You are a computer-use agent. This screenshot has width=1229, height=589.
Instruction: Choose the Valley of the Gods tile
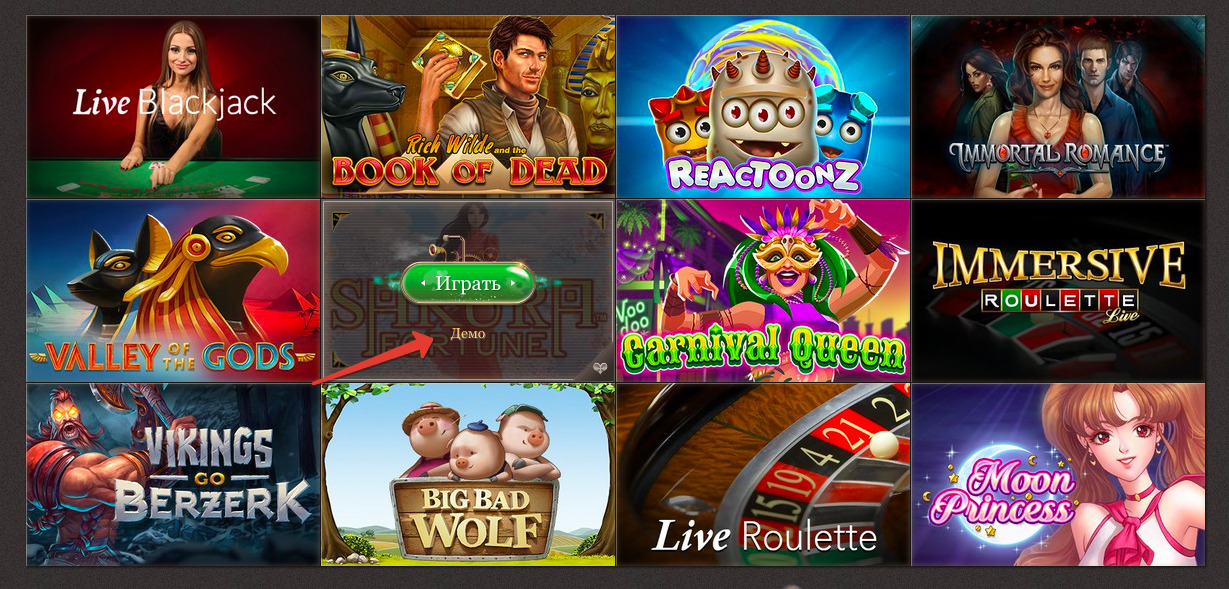pyautogui.click(x=172, y=290)
